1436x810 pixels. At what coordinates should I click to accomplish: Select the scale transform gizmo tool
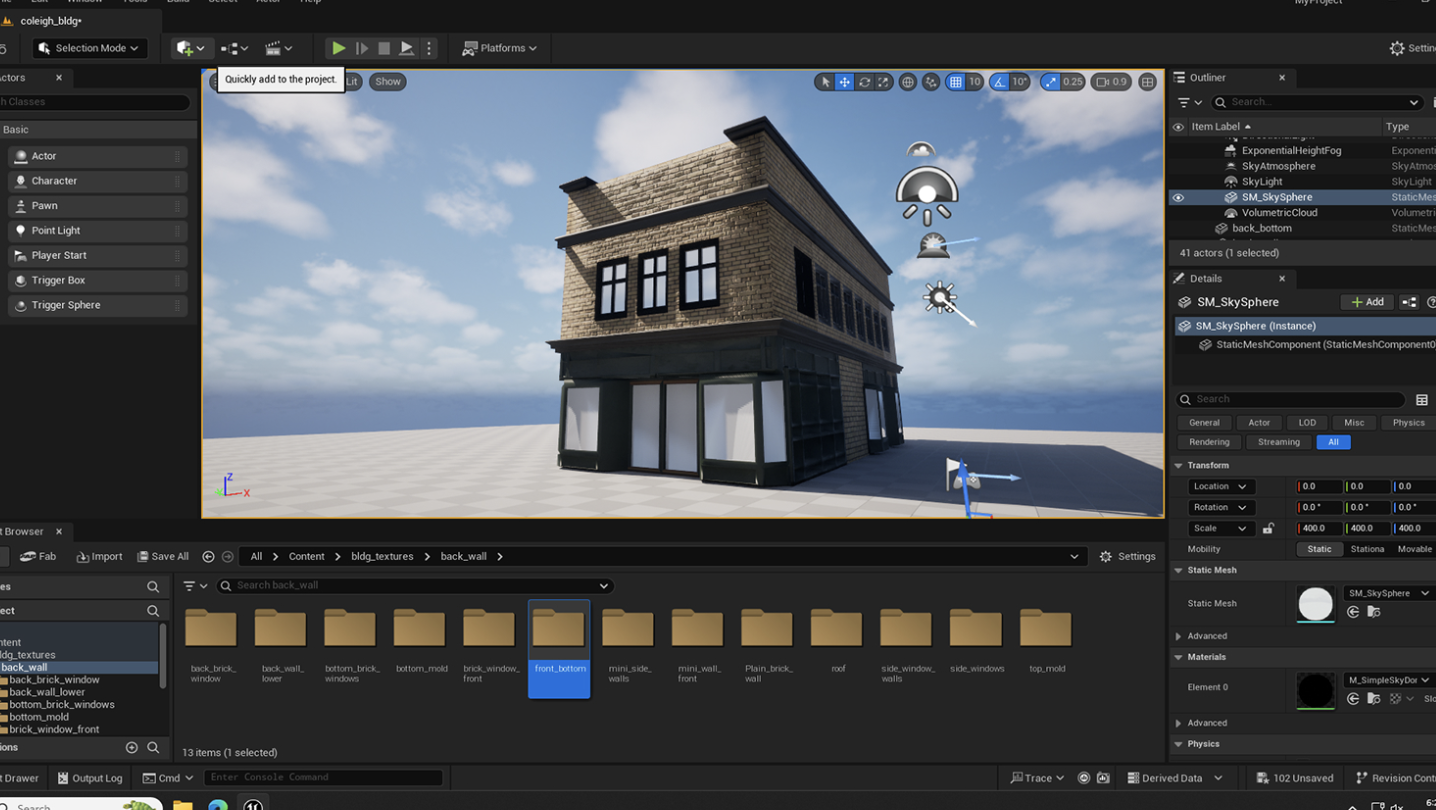point(884,82)
